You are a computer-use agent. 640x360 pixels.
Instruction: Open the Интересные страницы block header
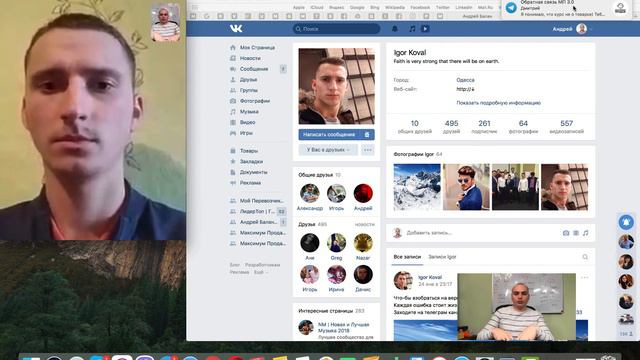(x=331, y=311)
